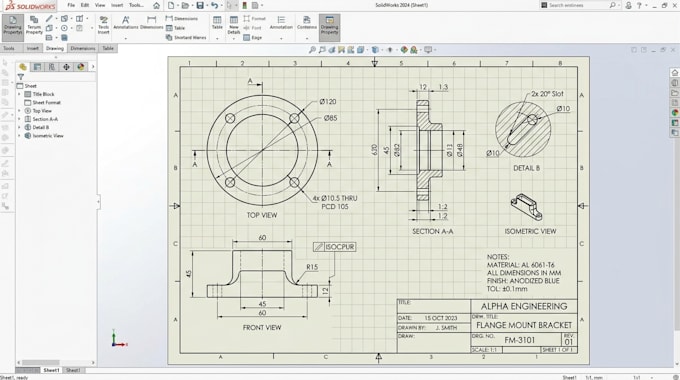Click the Help question mark icon

coord(639,5)
